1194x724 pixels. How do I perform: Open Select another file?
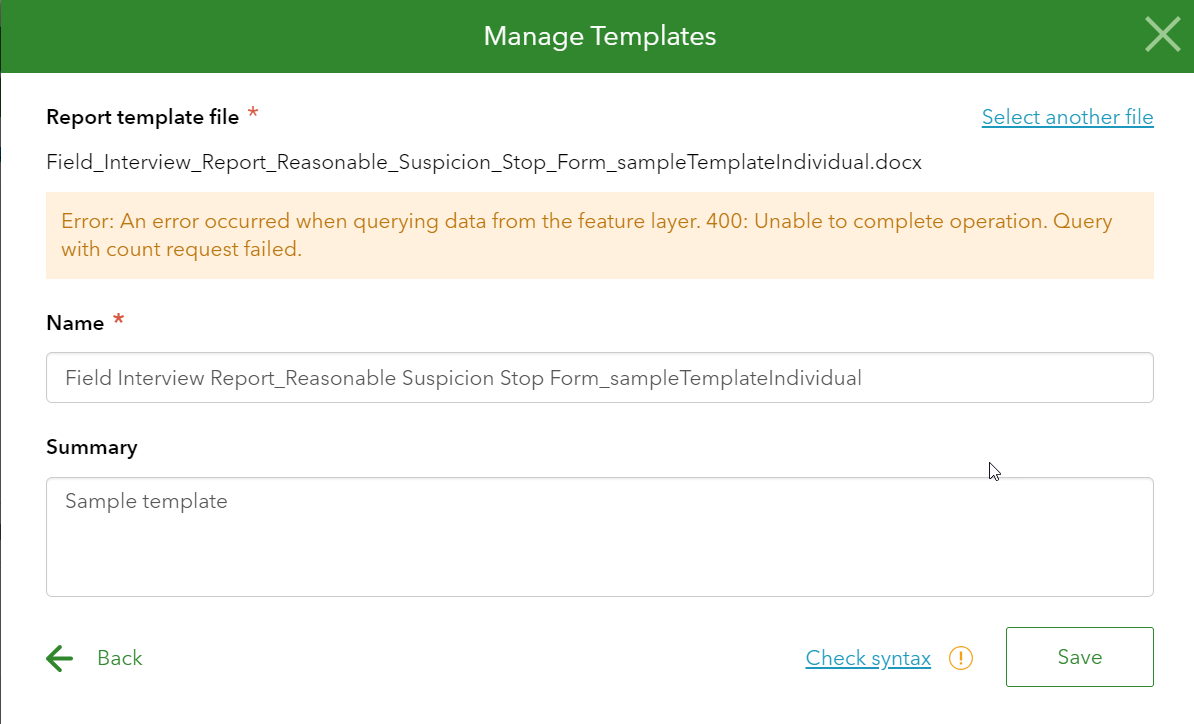tap(1067, 117)
